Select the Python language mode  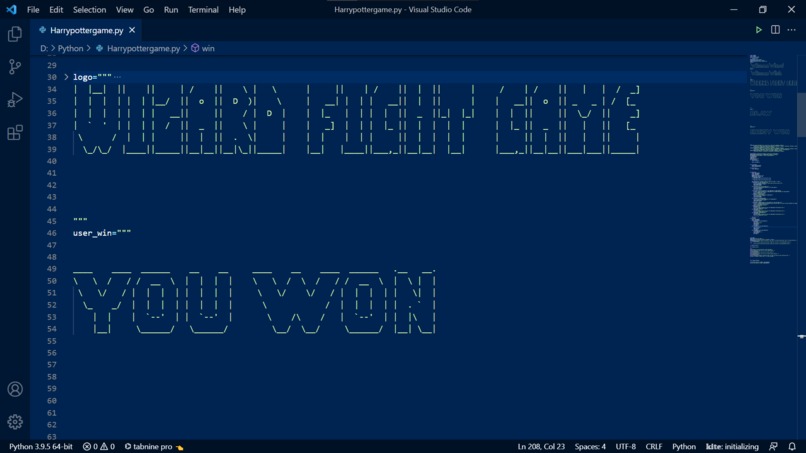[684, 446]
